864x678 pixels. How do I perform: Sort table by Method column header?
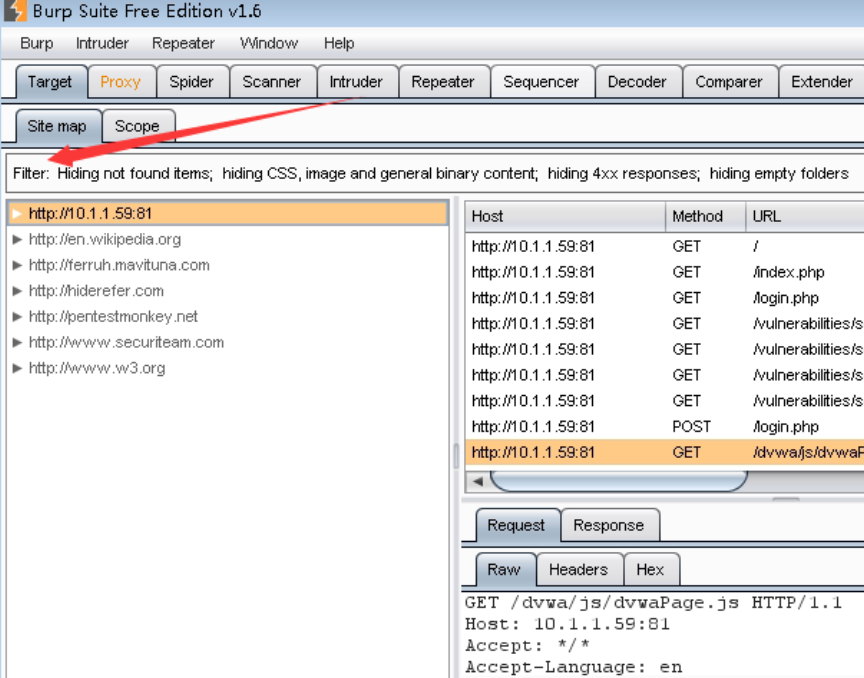(705, 216)
